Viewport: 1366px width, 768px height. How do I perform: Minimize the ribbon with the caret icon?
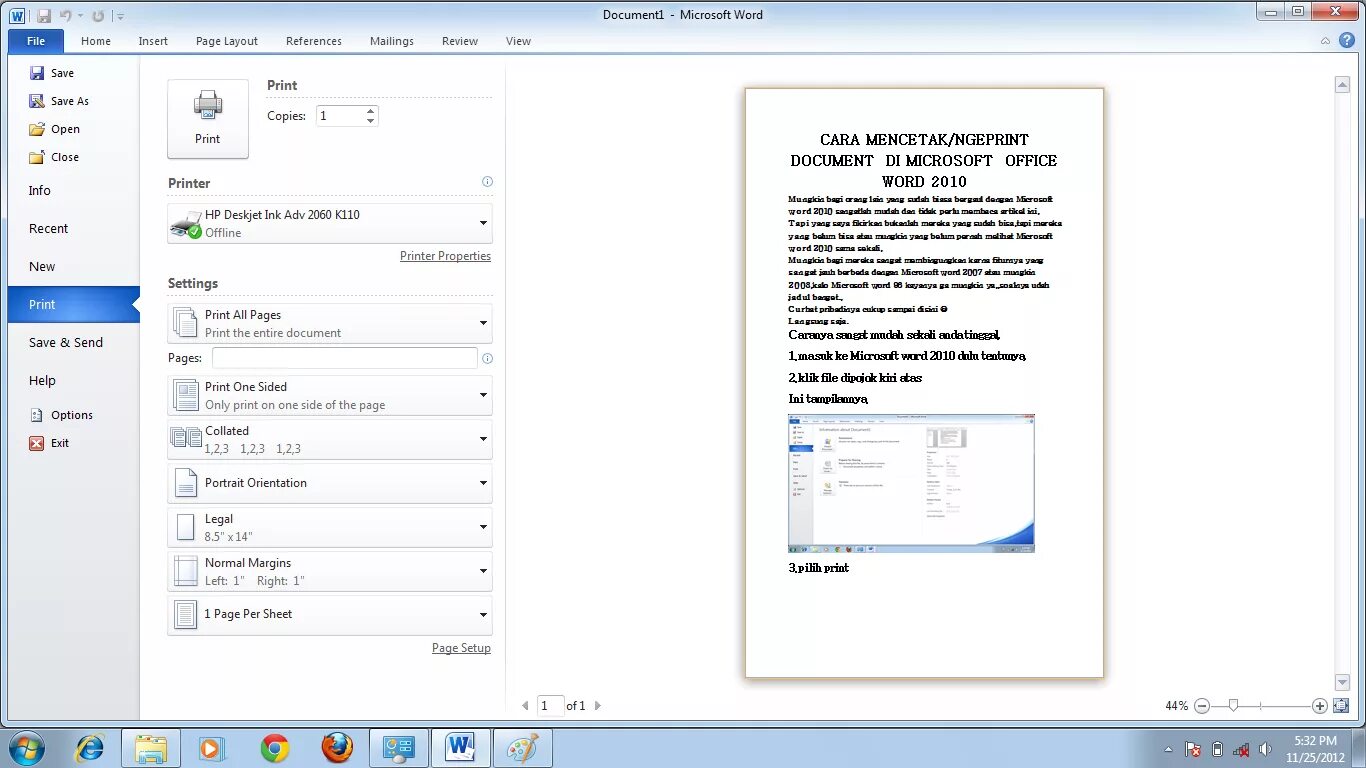pos(1325,41)
